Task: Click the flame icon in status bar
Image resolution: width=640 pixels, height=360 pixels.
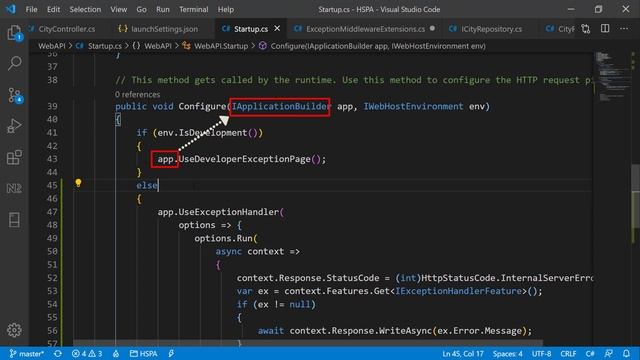Action: 116,353
